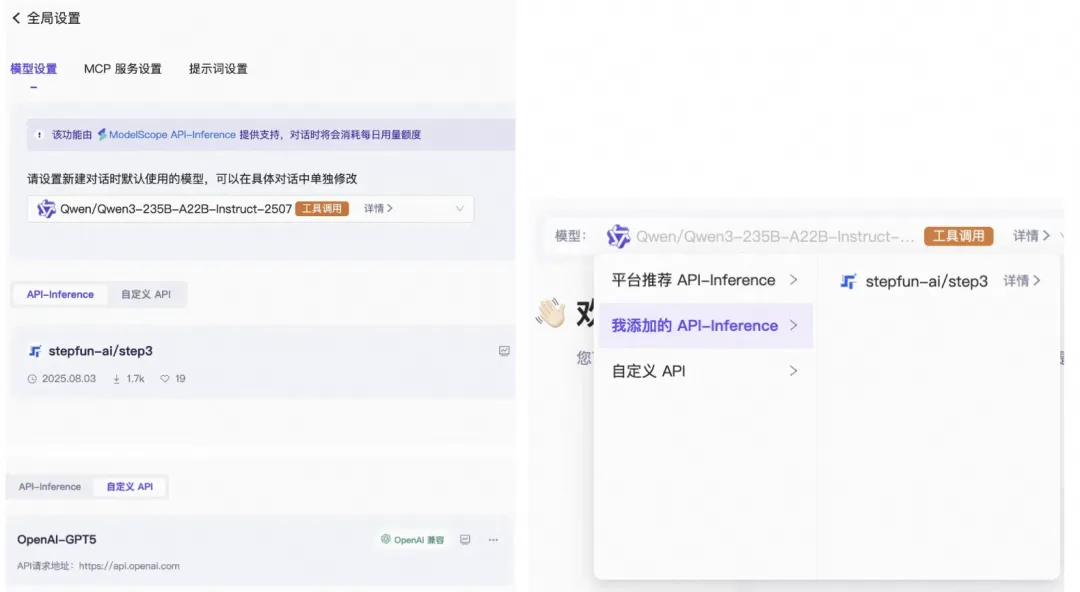Click the chevron beside 自定义 API in the menu
This screenshot has width=1080, height=592.
793,371
